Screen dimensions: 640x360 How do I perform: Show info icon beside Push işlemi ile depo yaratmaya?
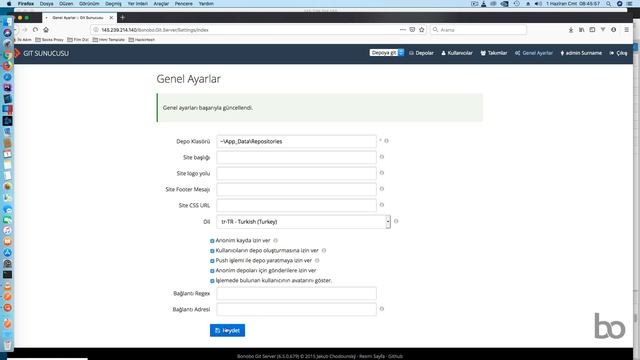317,260
